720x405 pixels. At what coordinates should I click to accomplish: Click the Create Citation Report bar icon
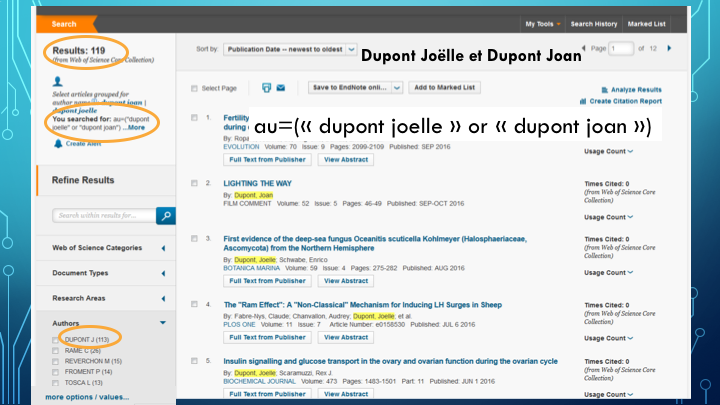coord(583,101)
